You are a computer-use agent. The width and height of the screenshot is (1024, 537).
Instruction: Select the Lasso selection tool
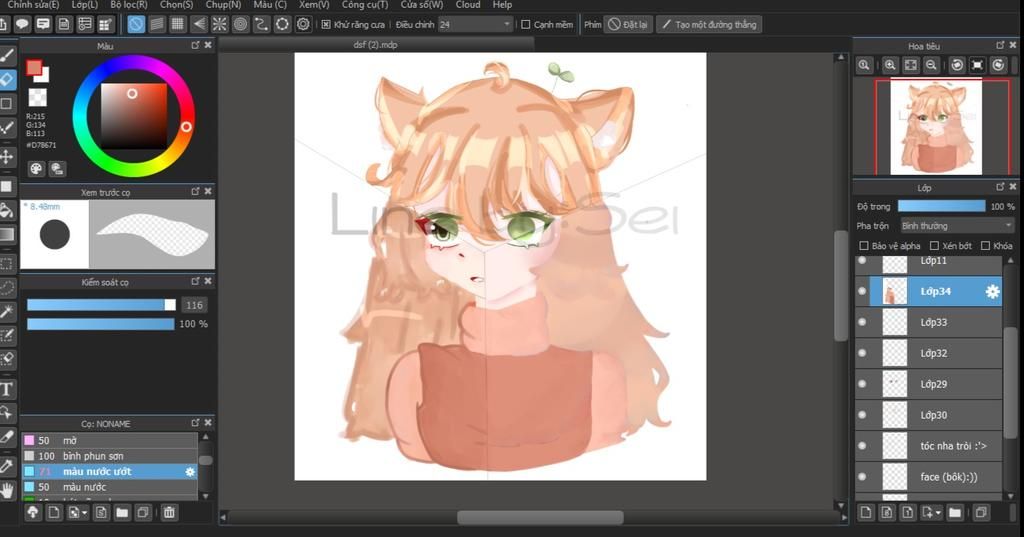pyautogui.click(x=7, y=287)
